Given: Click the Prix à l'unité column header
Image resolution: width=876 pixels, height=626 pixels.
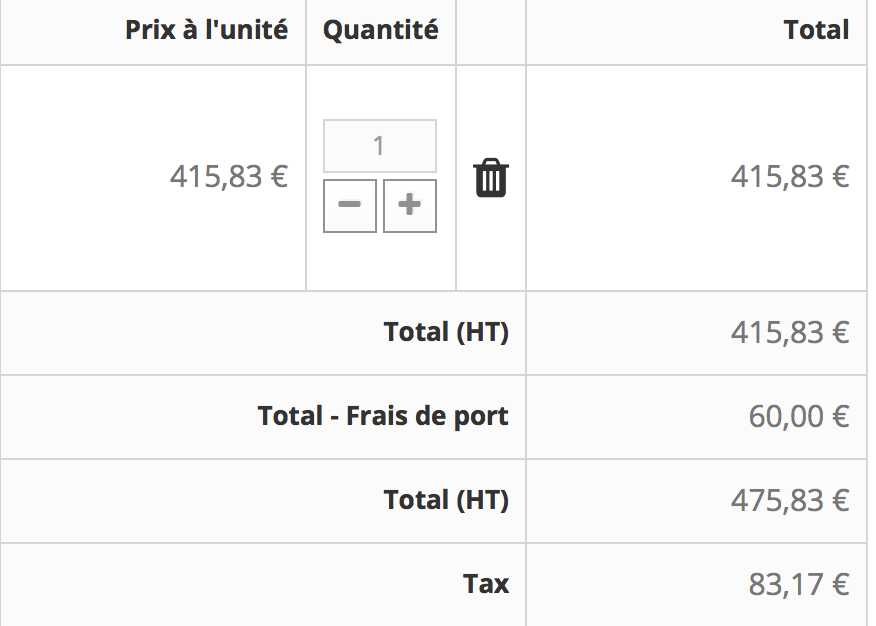Looking at the screenshot, I should (x=206, y=30).
